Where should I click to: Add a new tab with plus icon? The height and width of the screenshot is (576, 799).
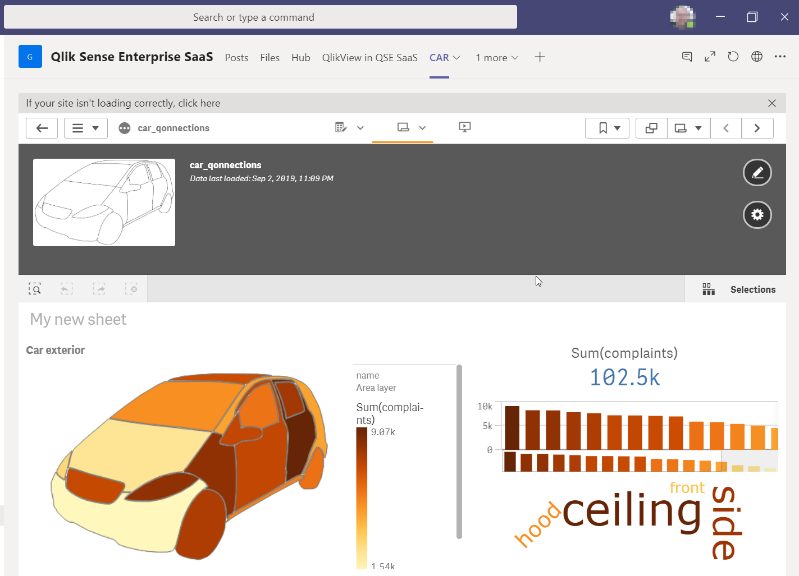pos(540,57)
